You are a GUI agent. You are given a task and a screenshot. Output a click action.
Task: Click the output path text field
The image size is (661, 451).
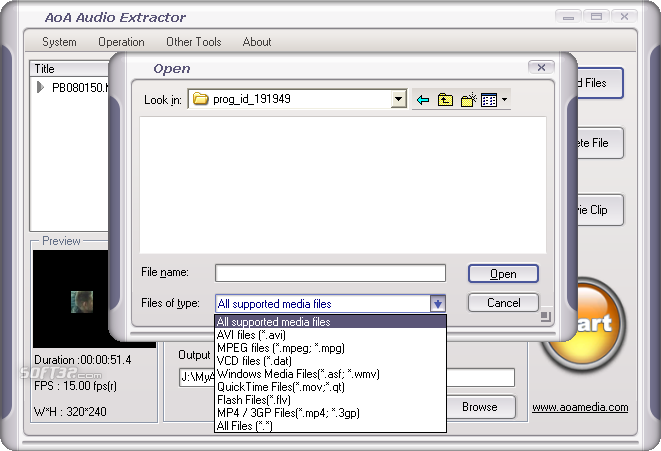pyautogui.click(x=480, y=377)
